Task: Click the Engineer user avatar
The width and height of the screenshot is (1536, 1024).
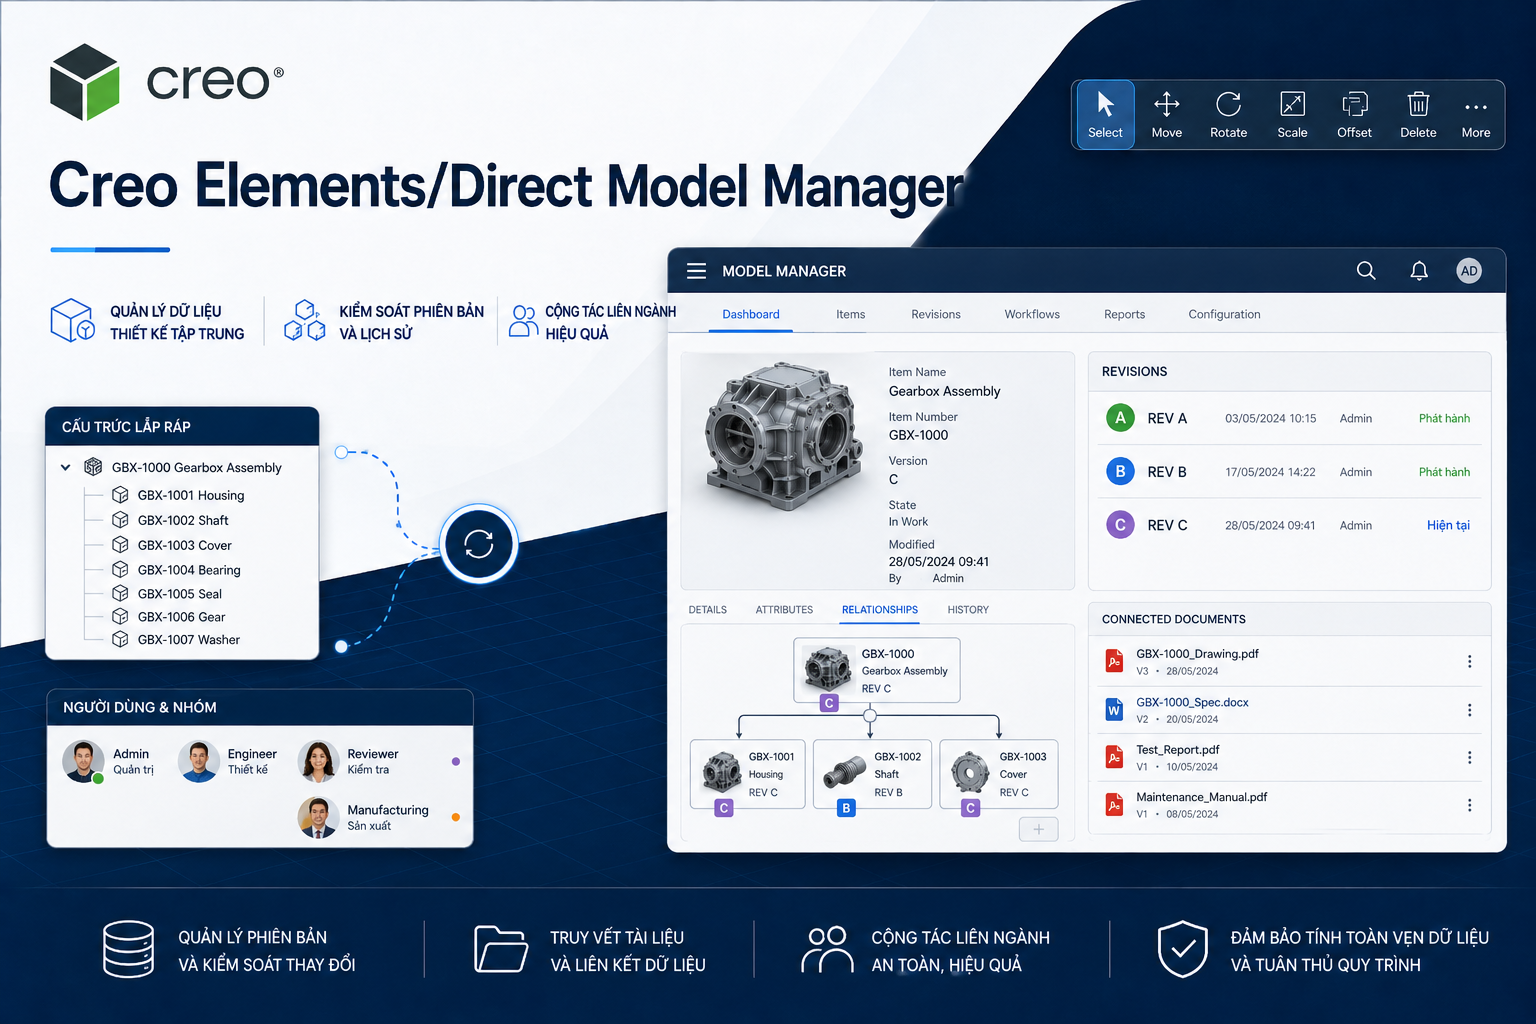Action: click(x=199, y=761)
